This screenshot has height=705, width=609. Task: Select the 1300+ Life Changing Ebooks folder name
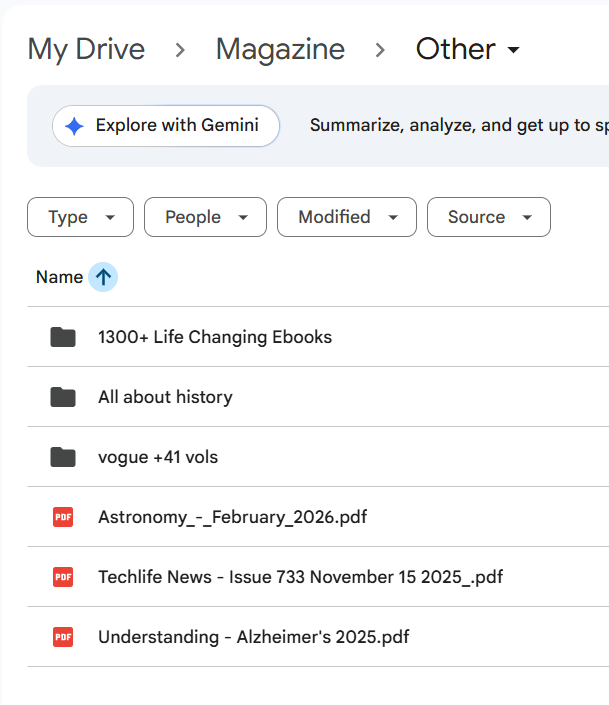pyautogui.click(x=215, y=337)
